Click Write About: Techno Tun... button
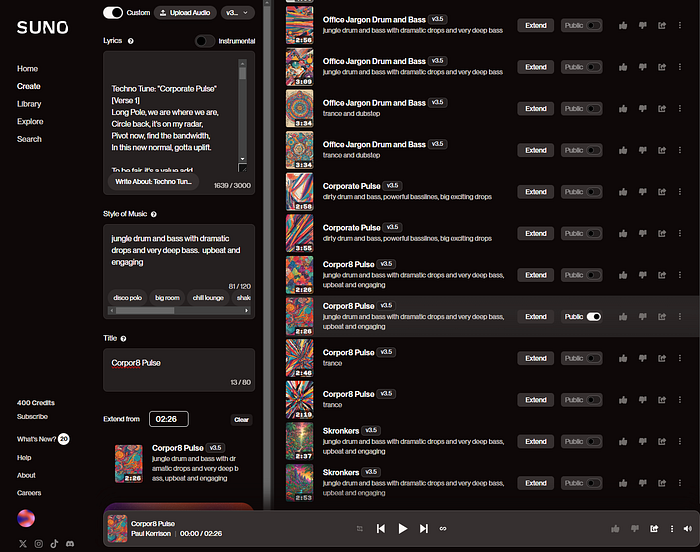Viewport: 700px width, 552px height. 154,182
